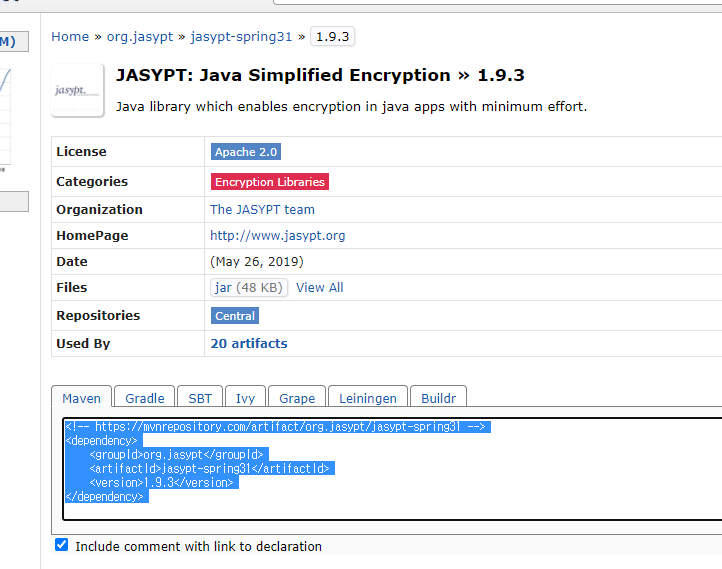Open the jasypt-spring31 breadcrumb link
Viewport: 722px width, 569px height.
pyautogui.click(x=241, y=36)
